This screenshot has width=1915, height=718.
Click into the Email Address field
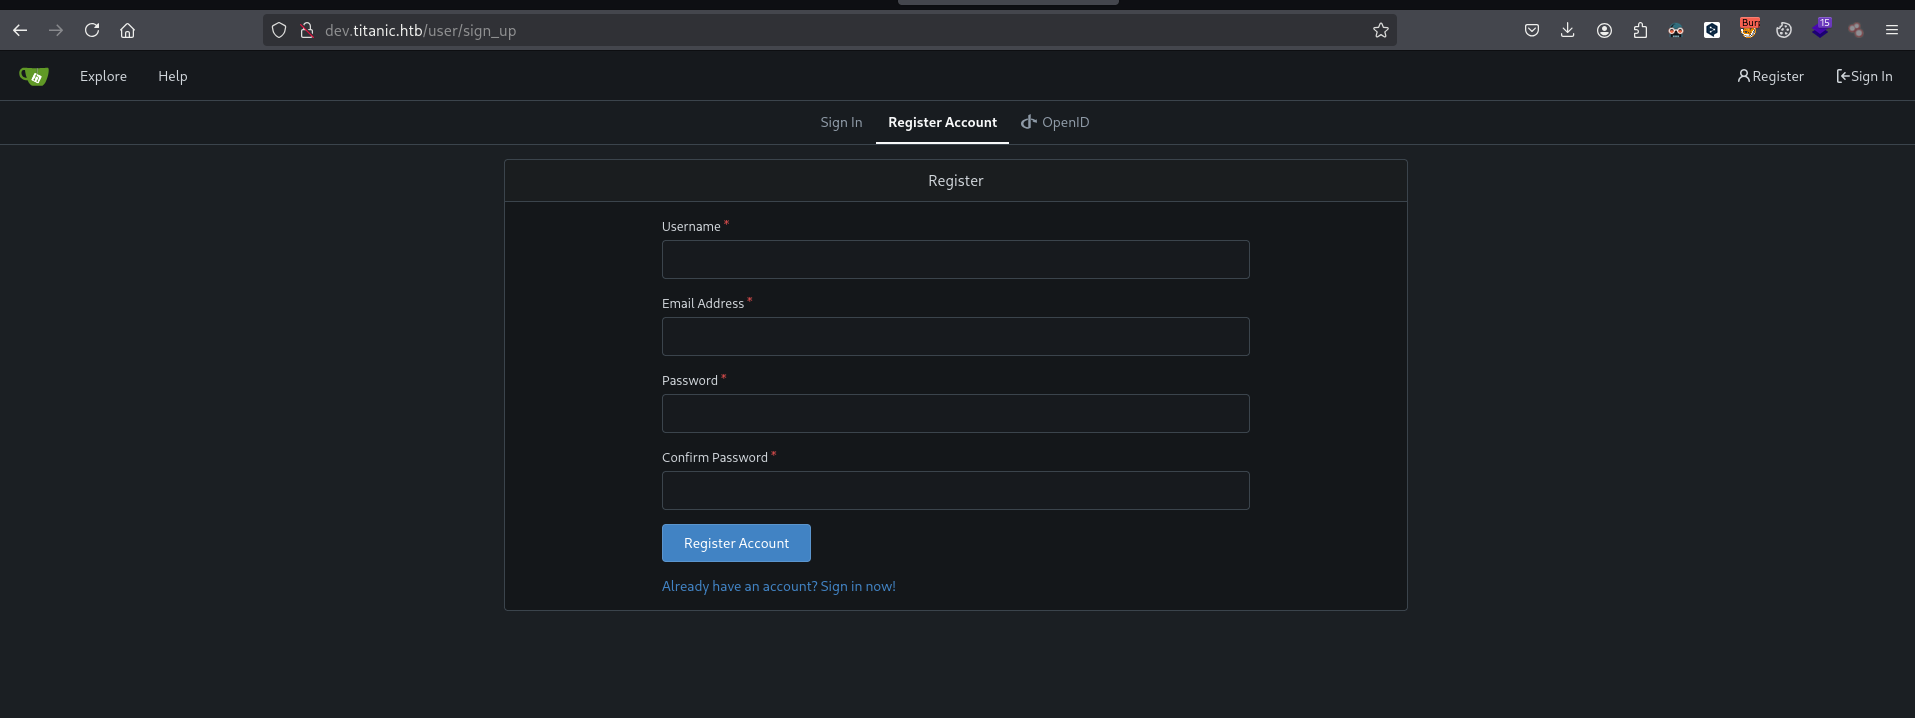pyautogui.click(x=955, y=336)
